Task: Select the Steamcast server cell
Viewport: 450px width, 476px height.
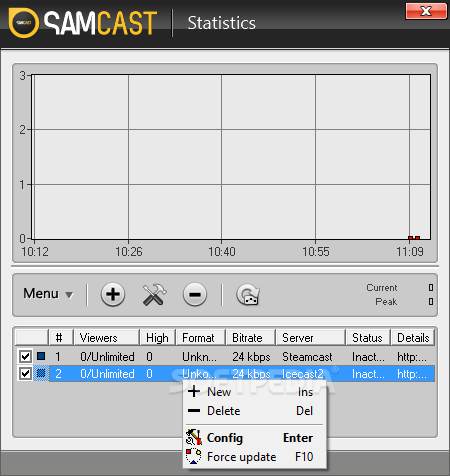Action: pos(307,357)
